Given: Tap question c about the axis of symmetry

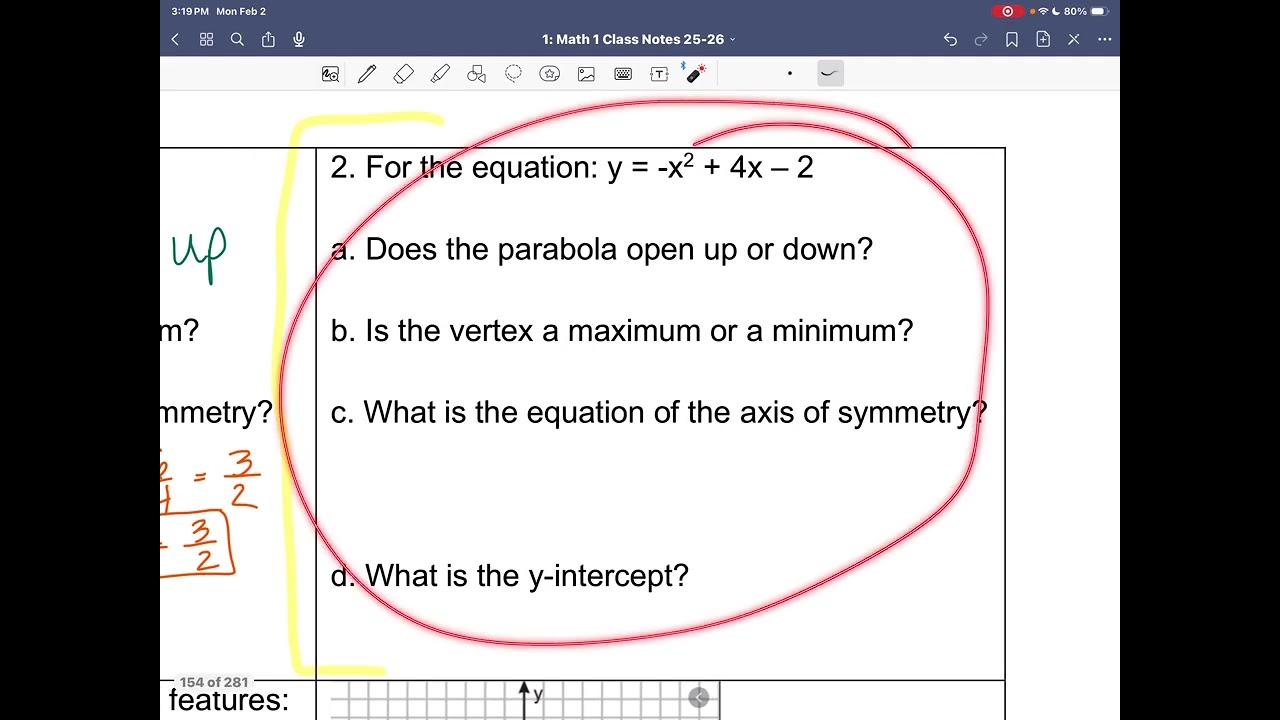Looking at the screenshot, I should (659, 412).
